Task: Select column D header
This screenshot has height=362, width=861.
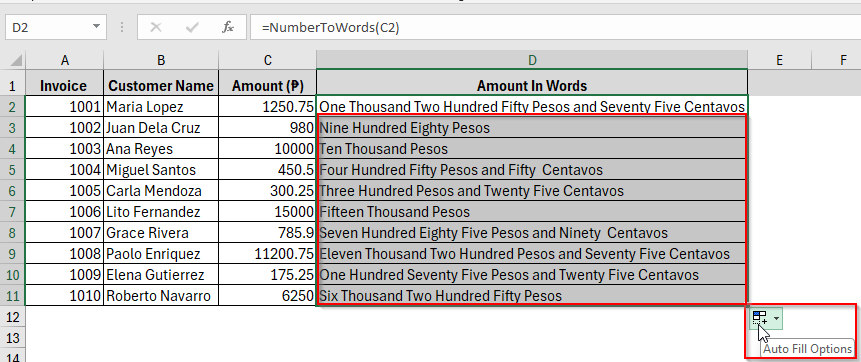Action: tap(532, 60)
